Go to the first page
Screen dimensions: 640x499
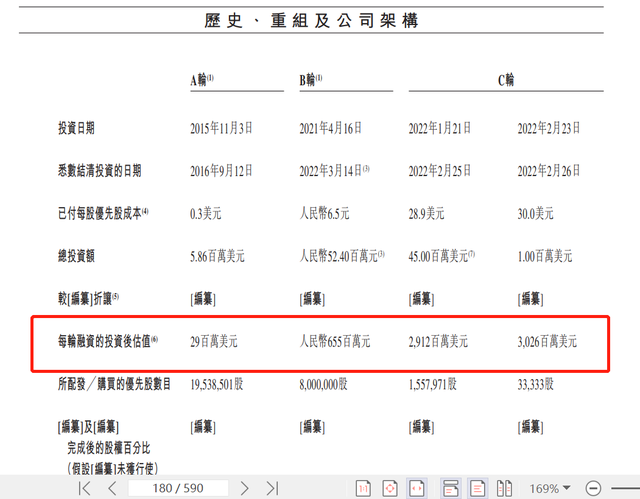85,488
